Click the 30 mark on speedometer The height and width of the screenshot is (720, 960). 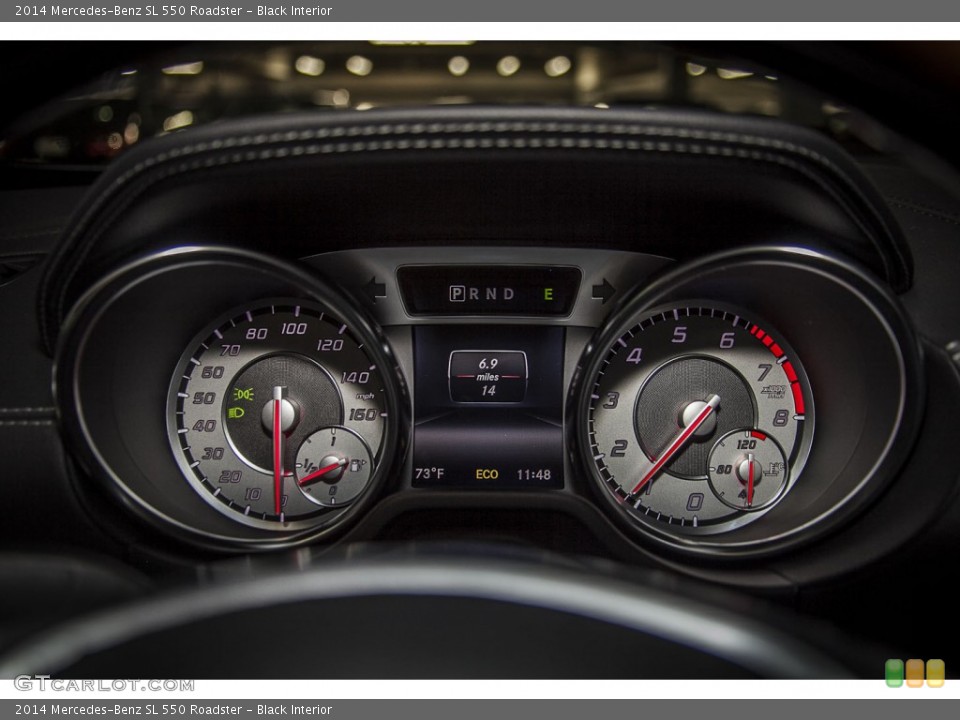[212, 454]
